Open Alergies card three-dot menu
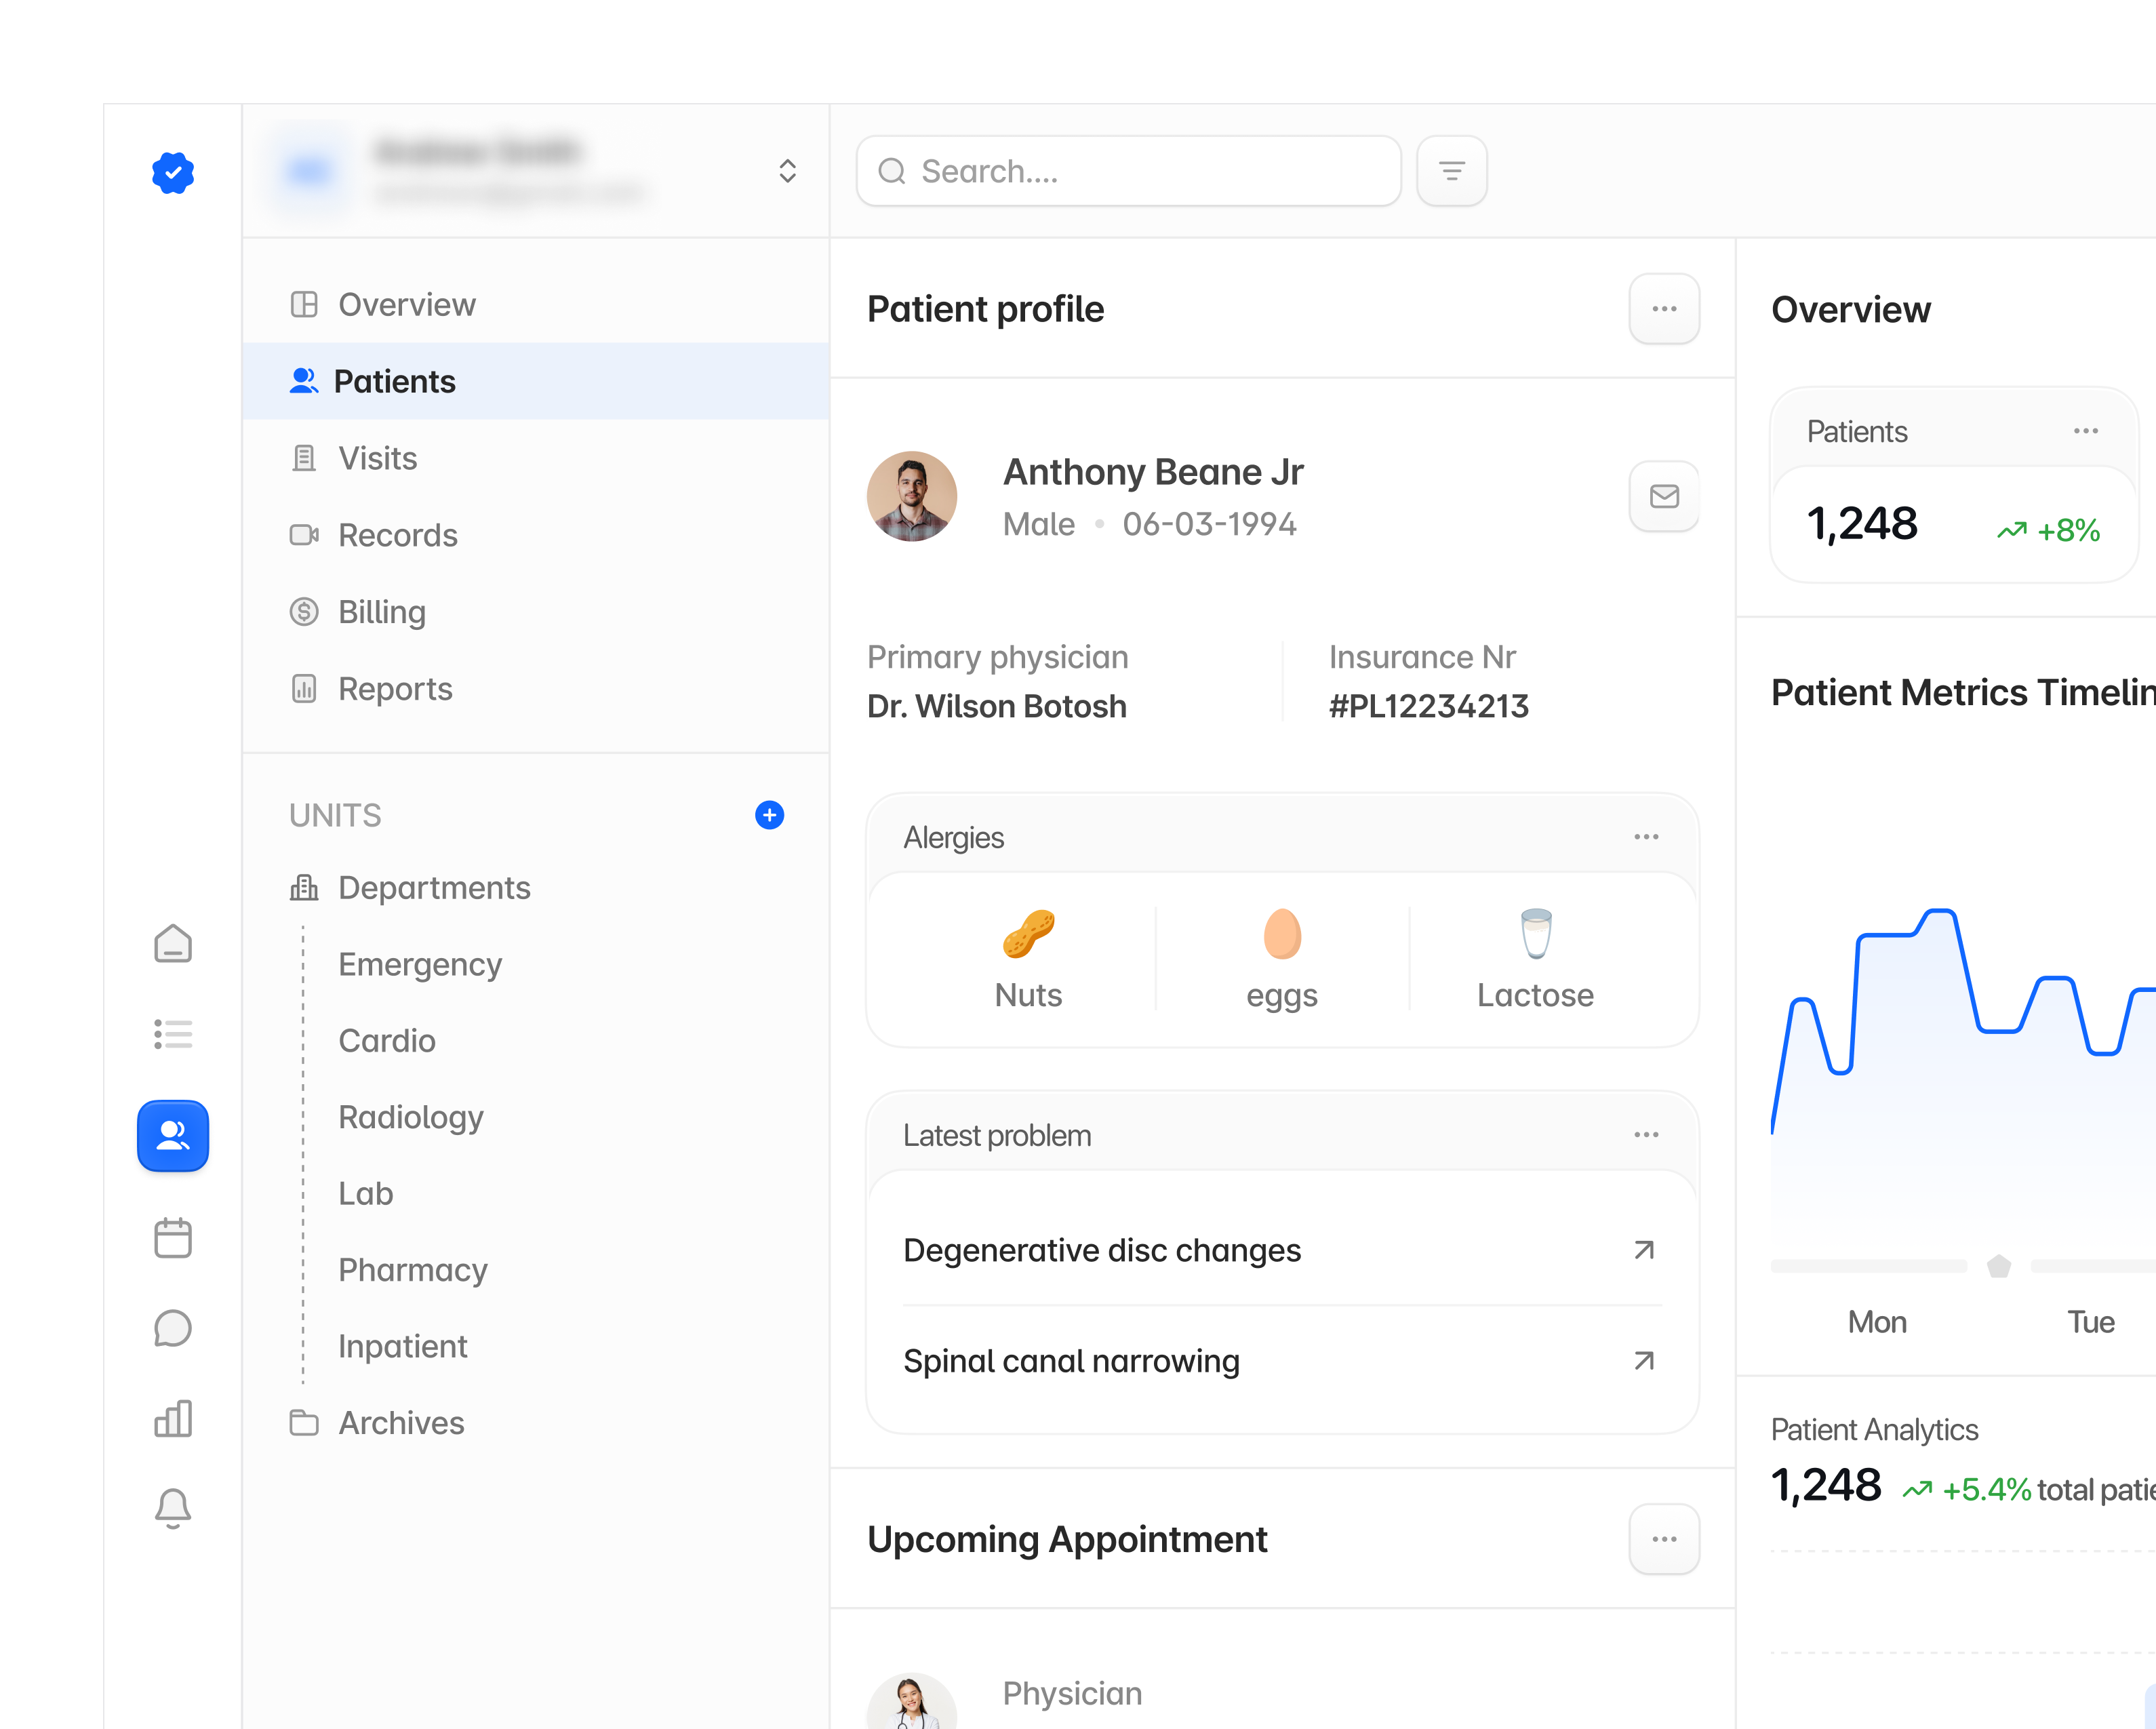The width and height of the screenshot is (2156, 1729). (1646, 837)
